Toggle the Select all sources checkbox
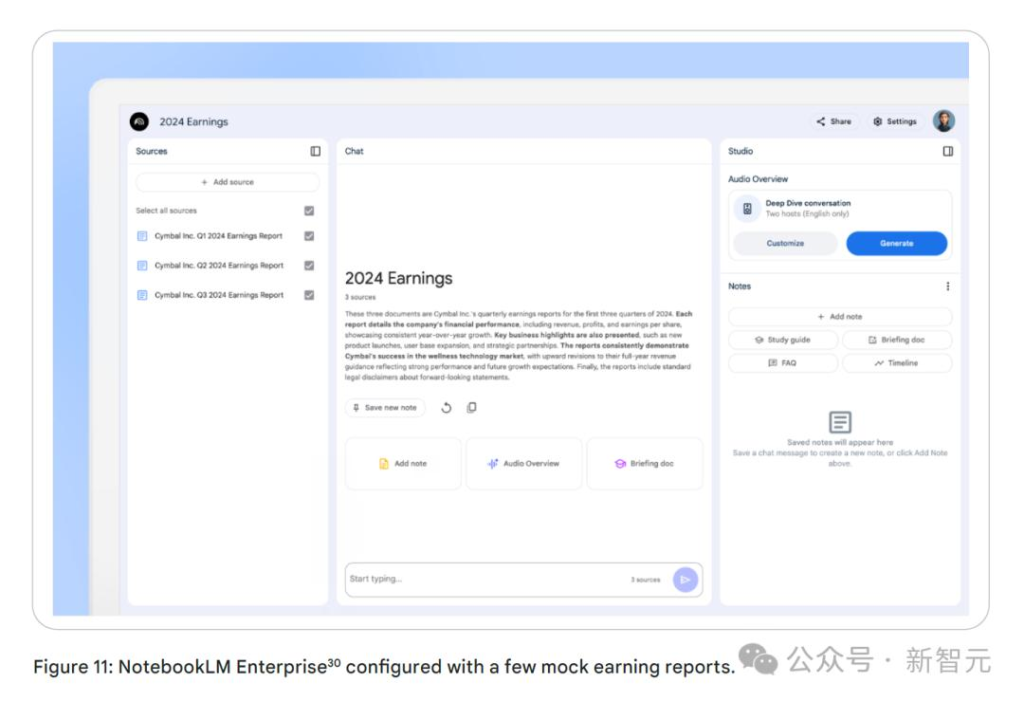 [309, 211]
